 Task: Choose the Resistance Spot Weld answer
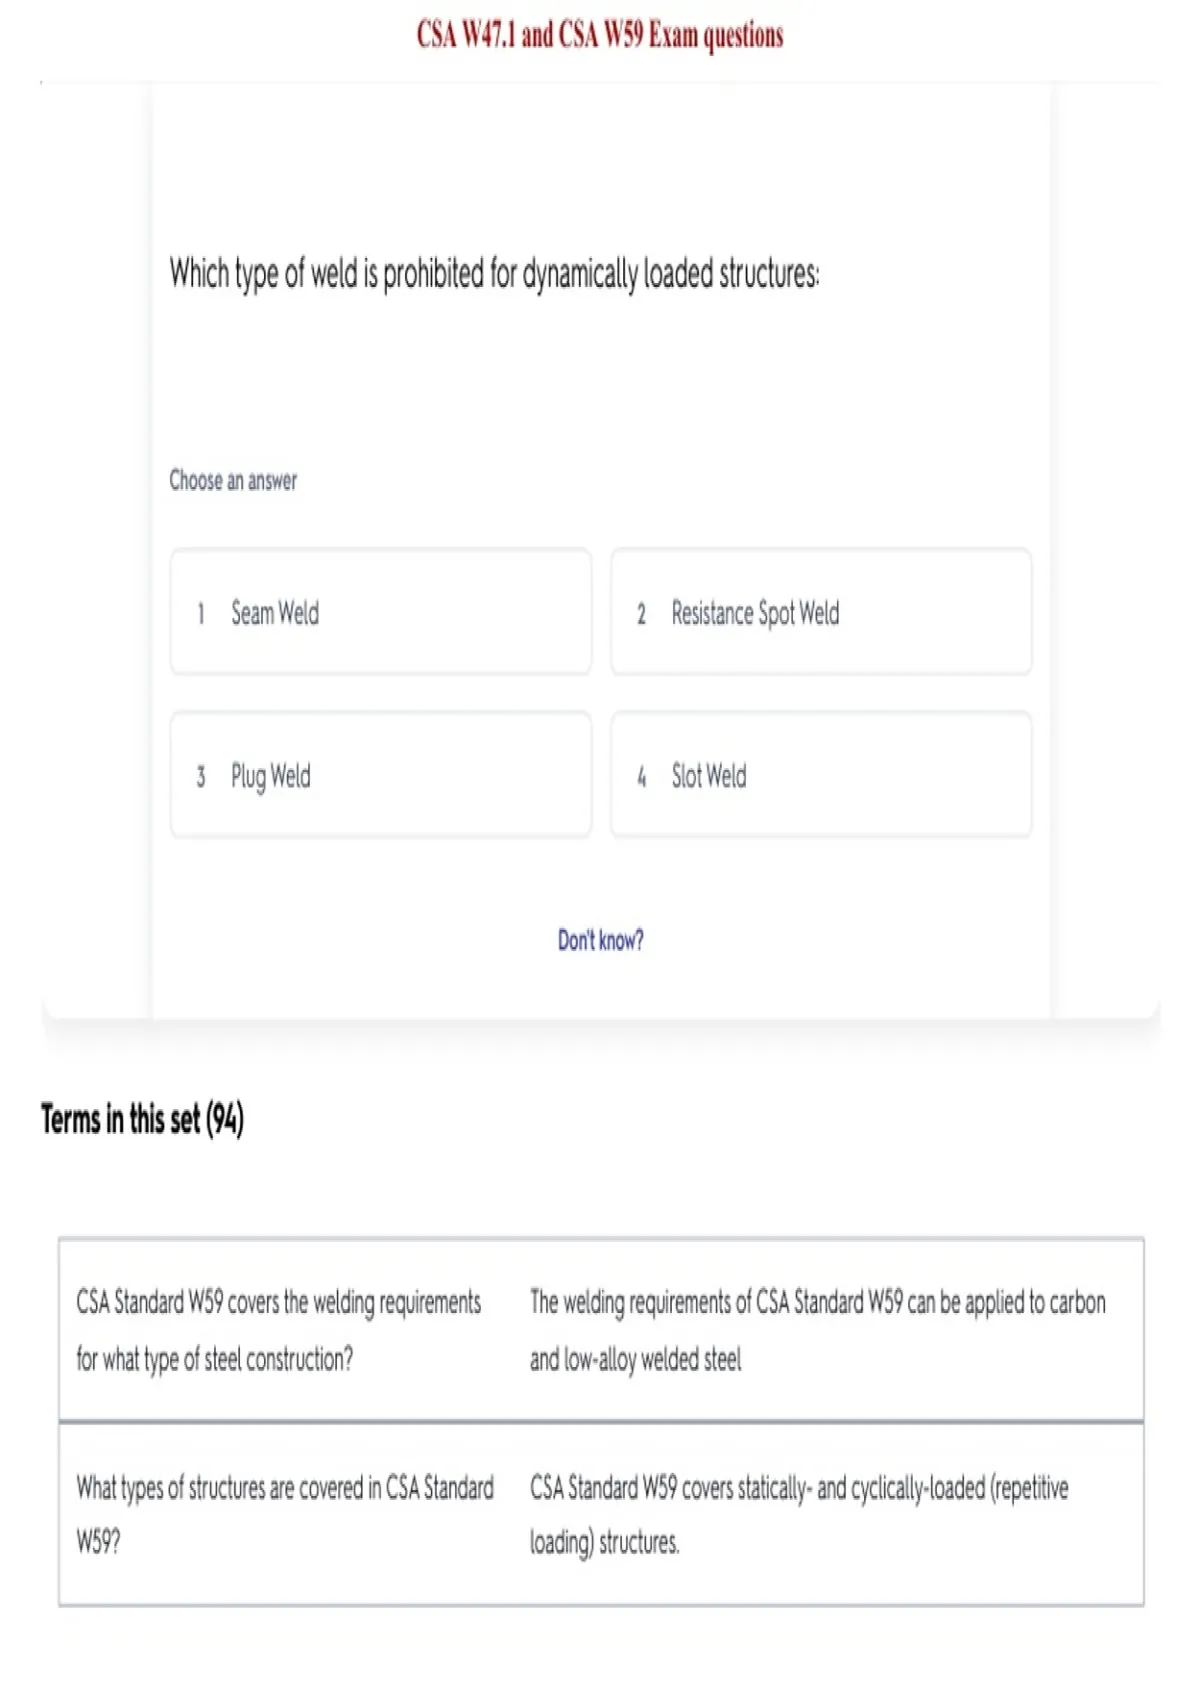coord(821,612)
